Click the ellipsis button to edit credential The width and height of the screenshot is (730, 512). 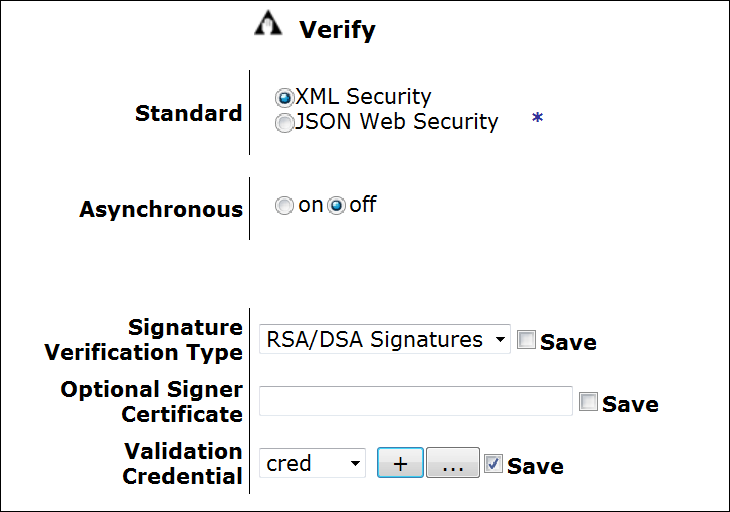coord(453,463)
